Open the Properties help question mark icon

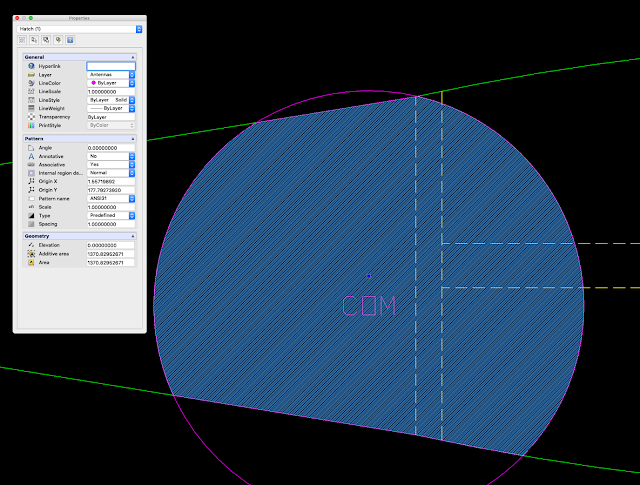(70, 40)
